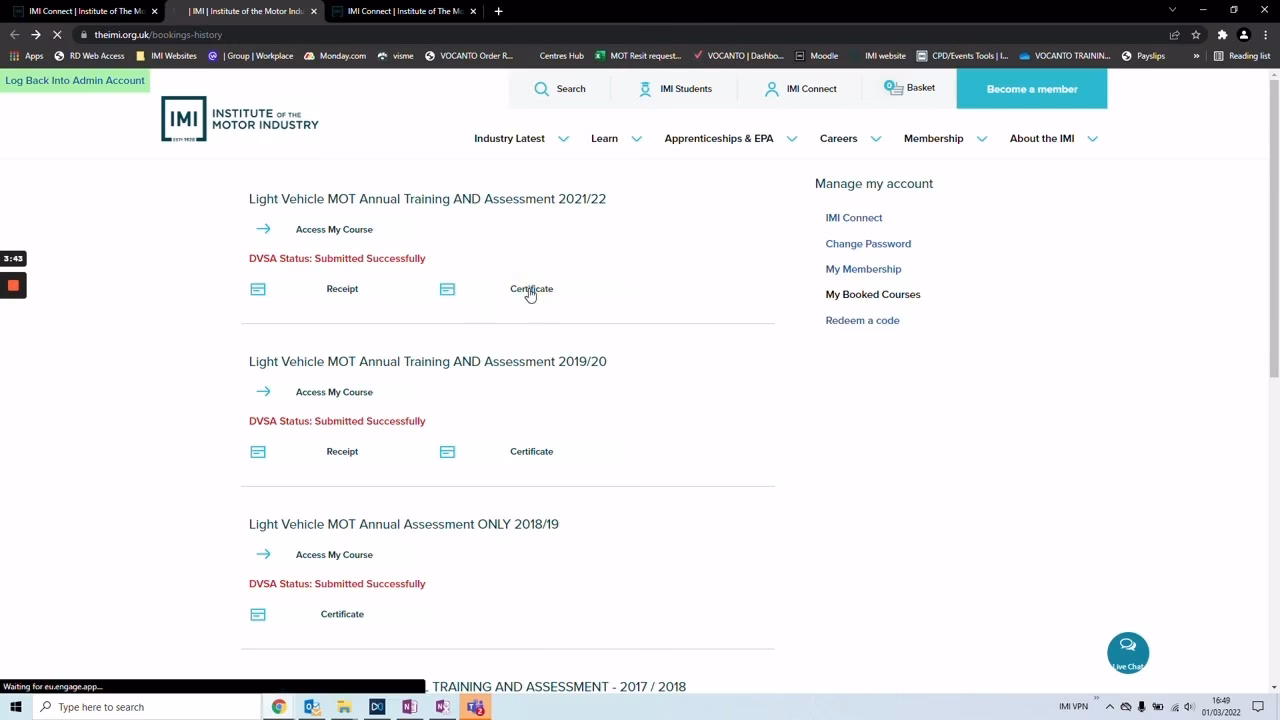Image resolution: width=1280 pixels, height=720 pixels.
Task: Open the Live Chat bubble
Action: click(x=1127, y=652)
